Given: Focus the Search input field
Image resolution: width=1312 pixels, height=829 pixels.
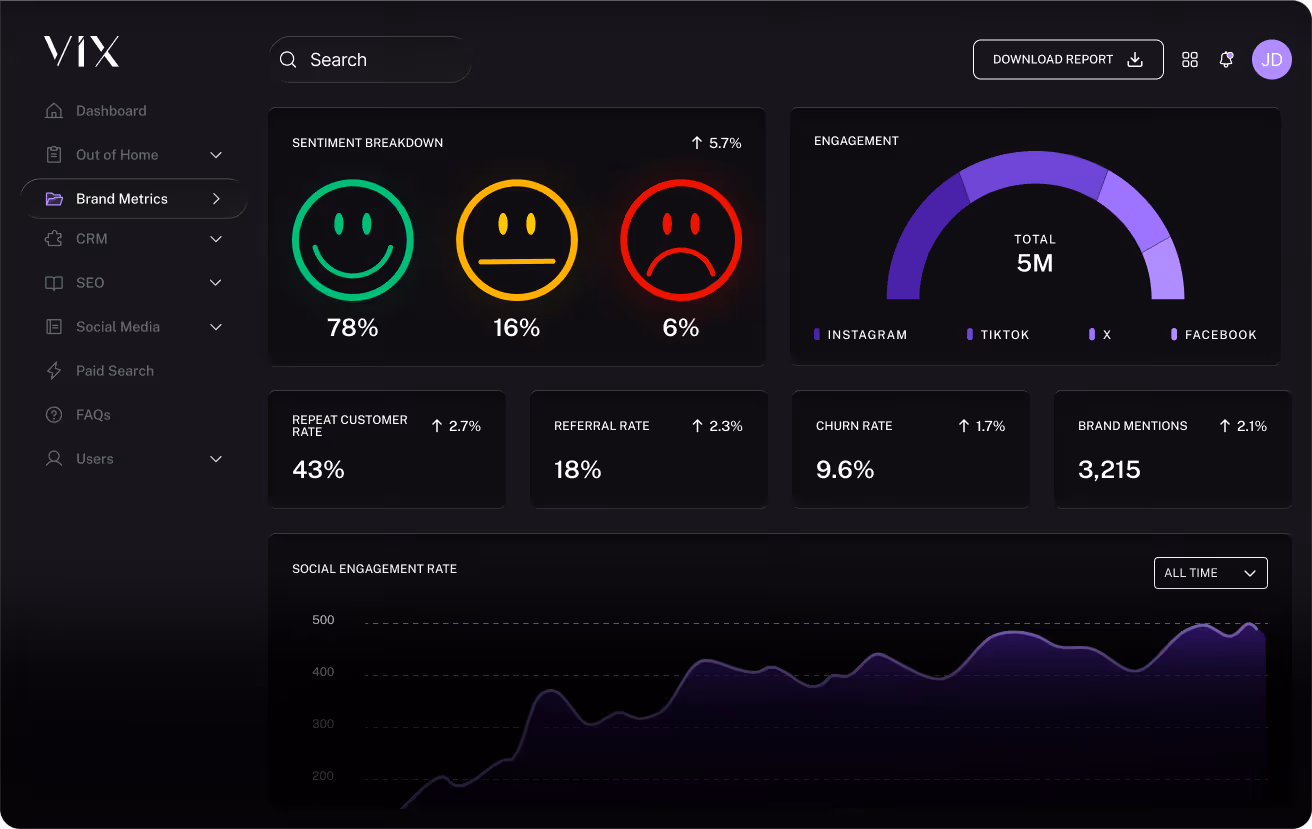Looking at the screenshot, I should [x=370, y=60].
